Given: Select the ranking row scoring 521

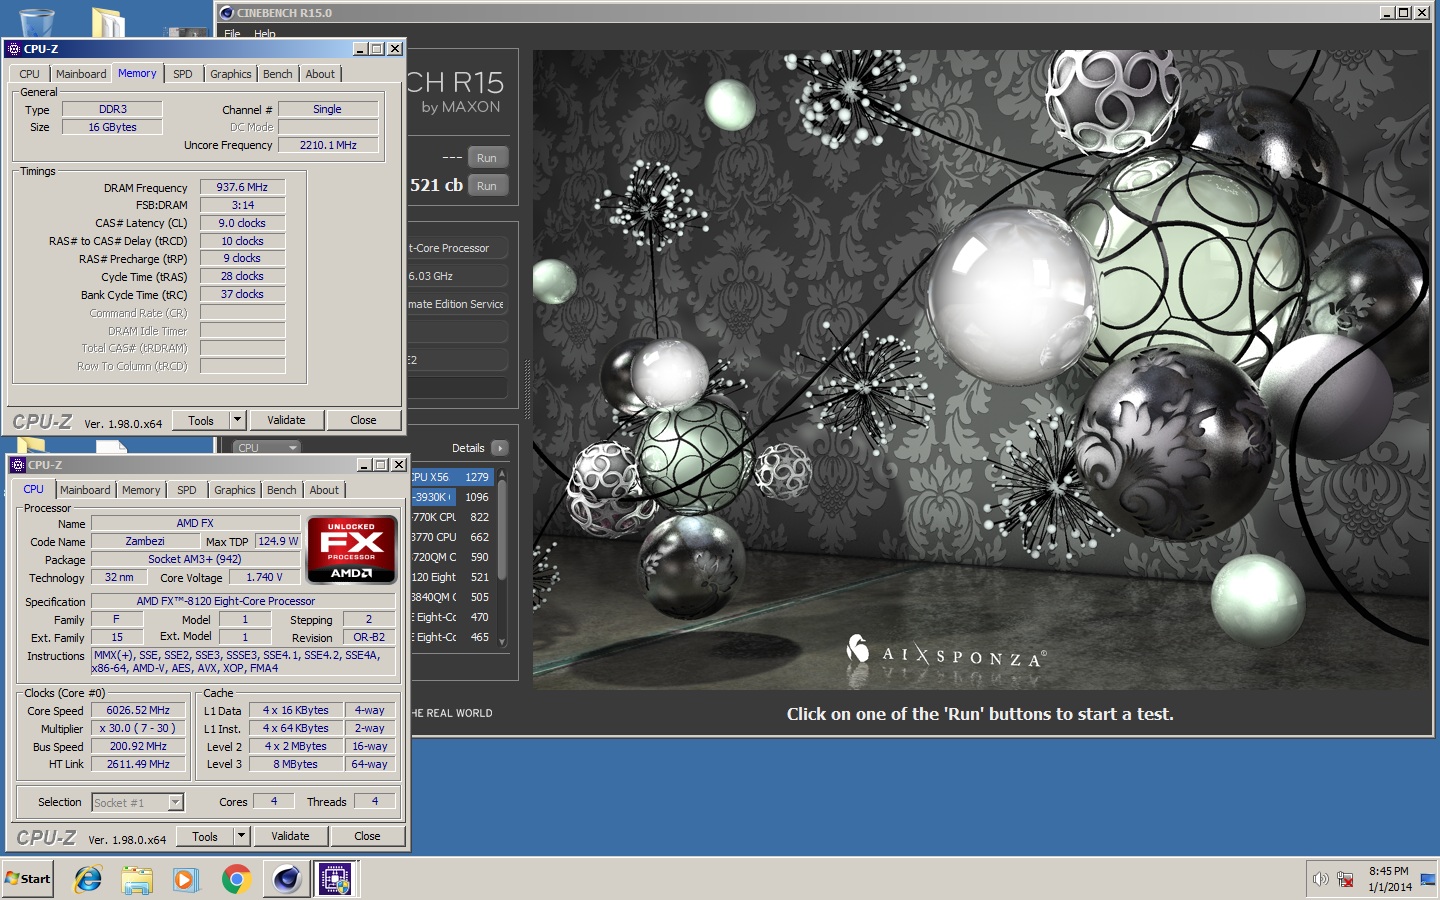Looking at the screenshot, I should click(451, 577).
